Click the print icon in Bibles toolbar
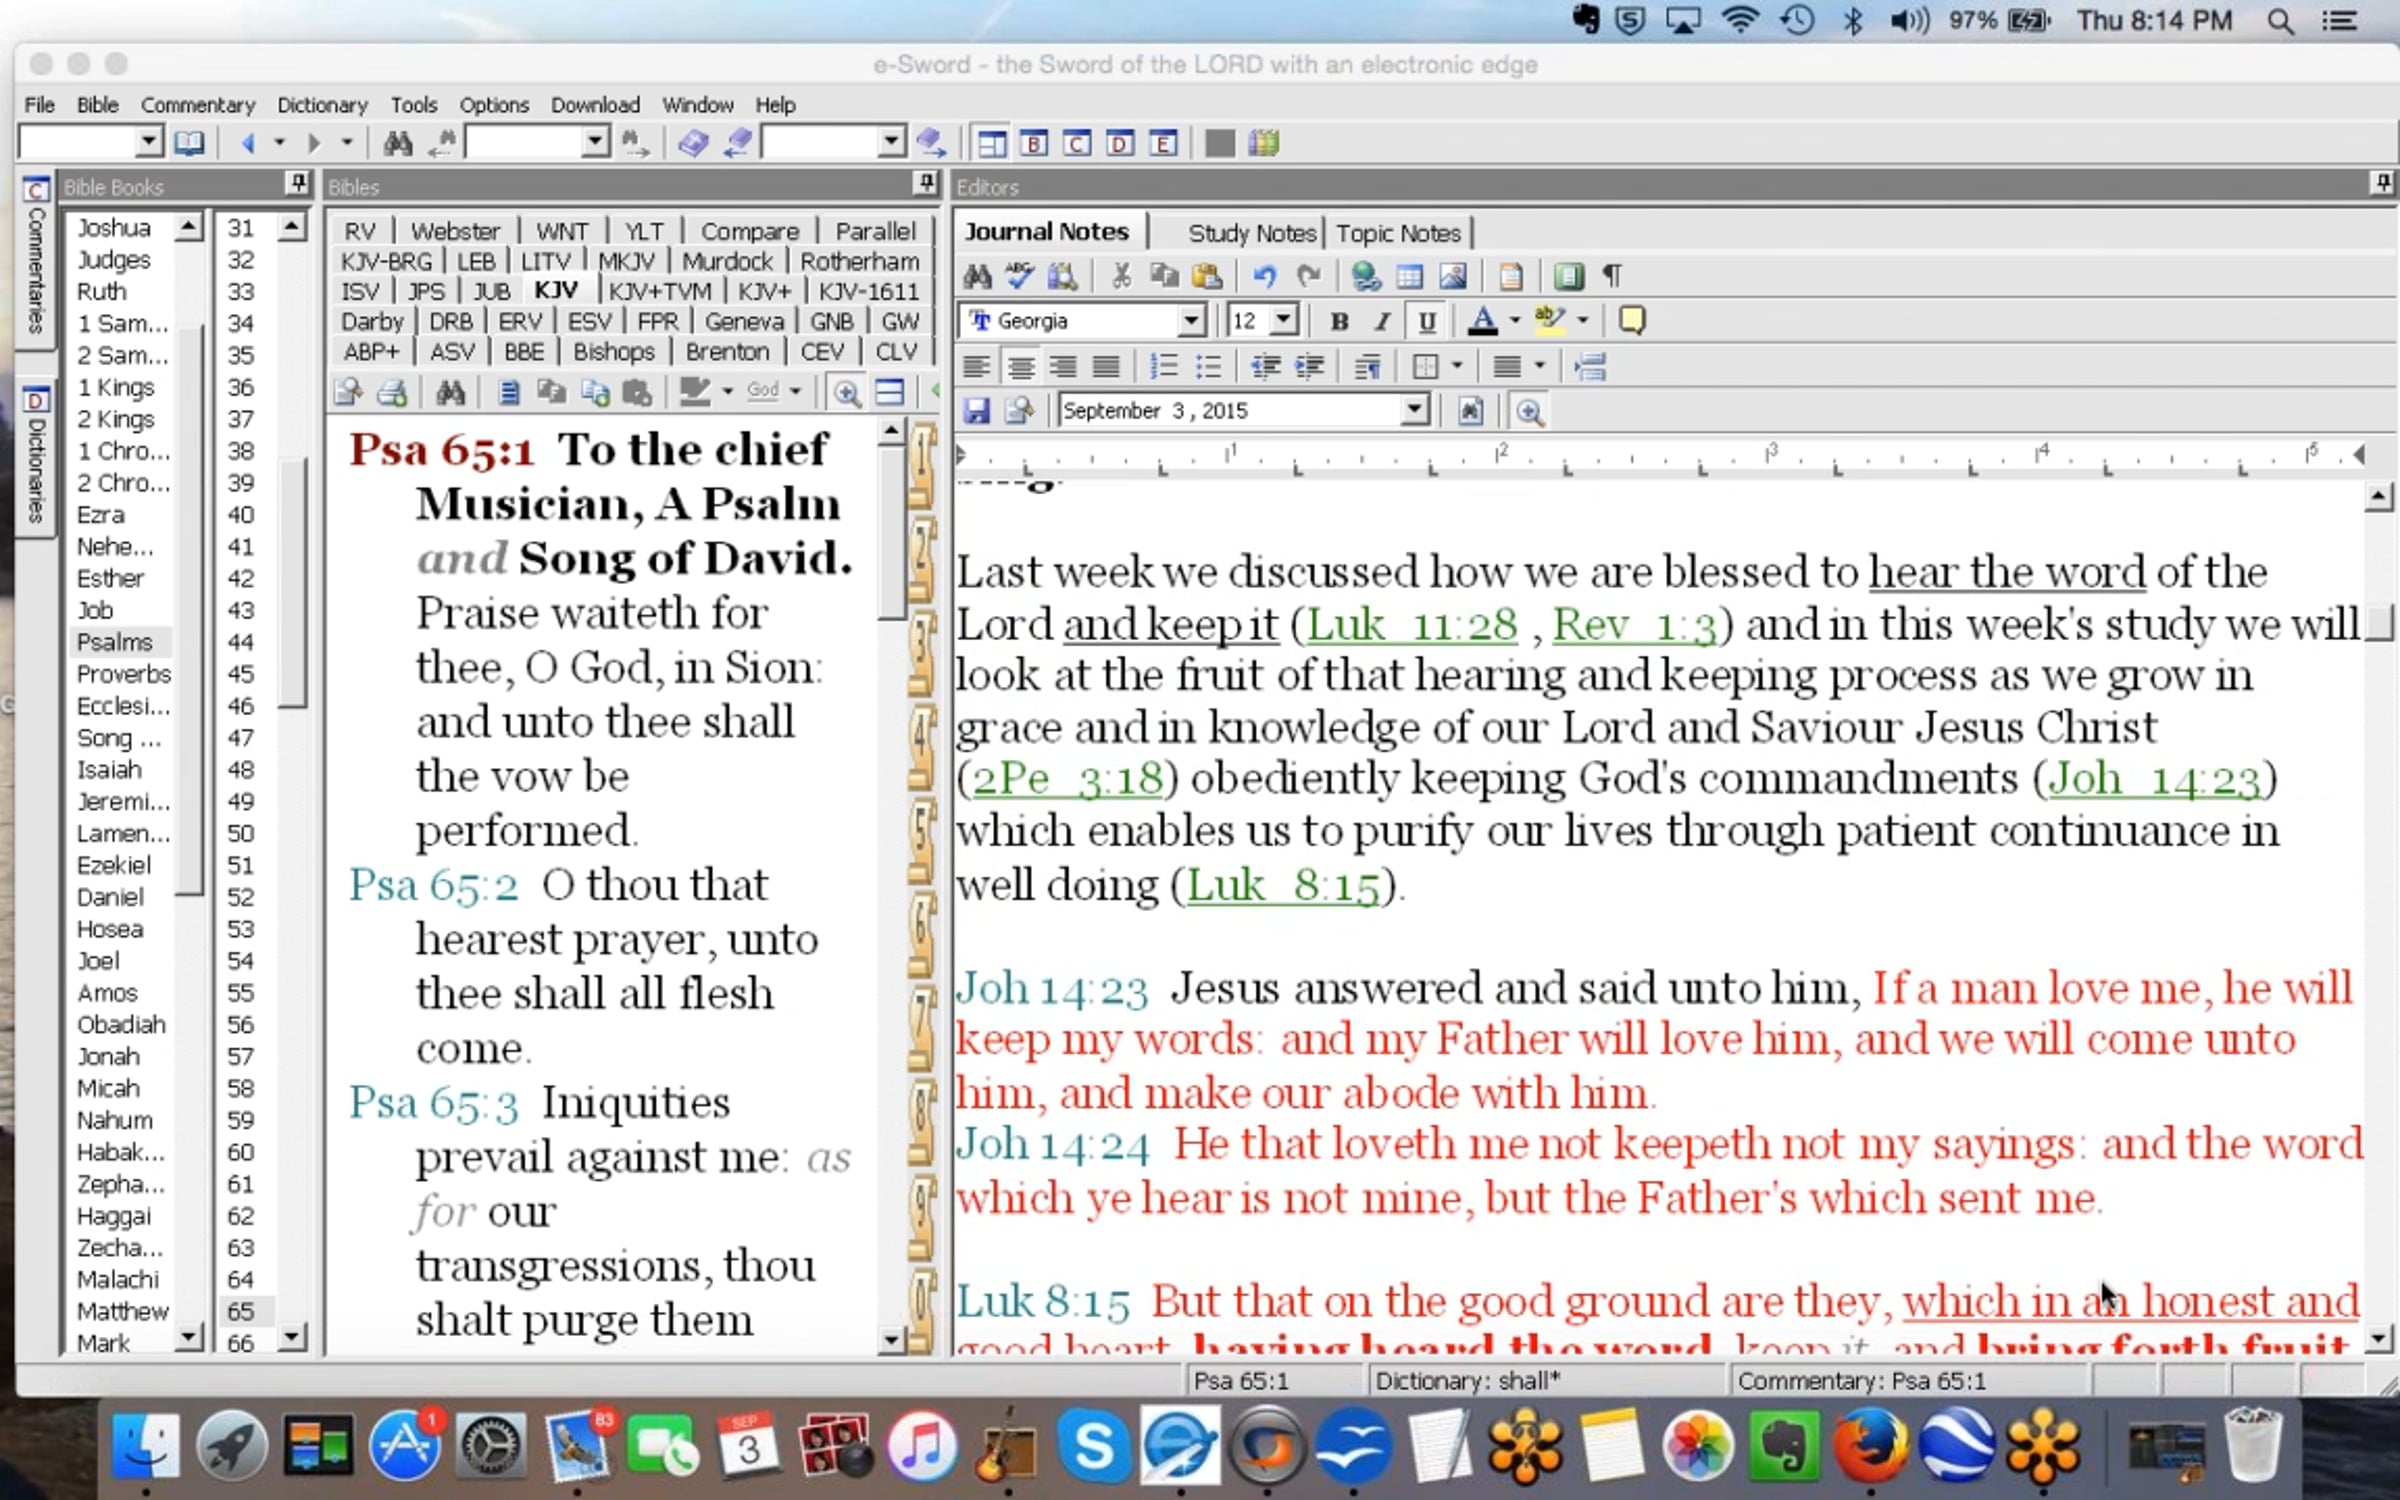Image resolution: width=2400 pixels, height=1500 pixels. pos(392,392)
